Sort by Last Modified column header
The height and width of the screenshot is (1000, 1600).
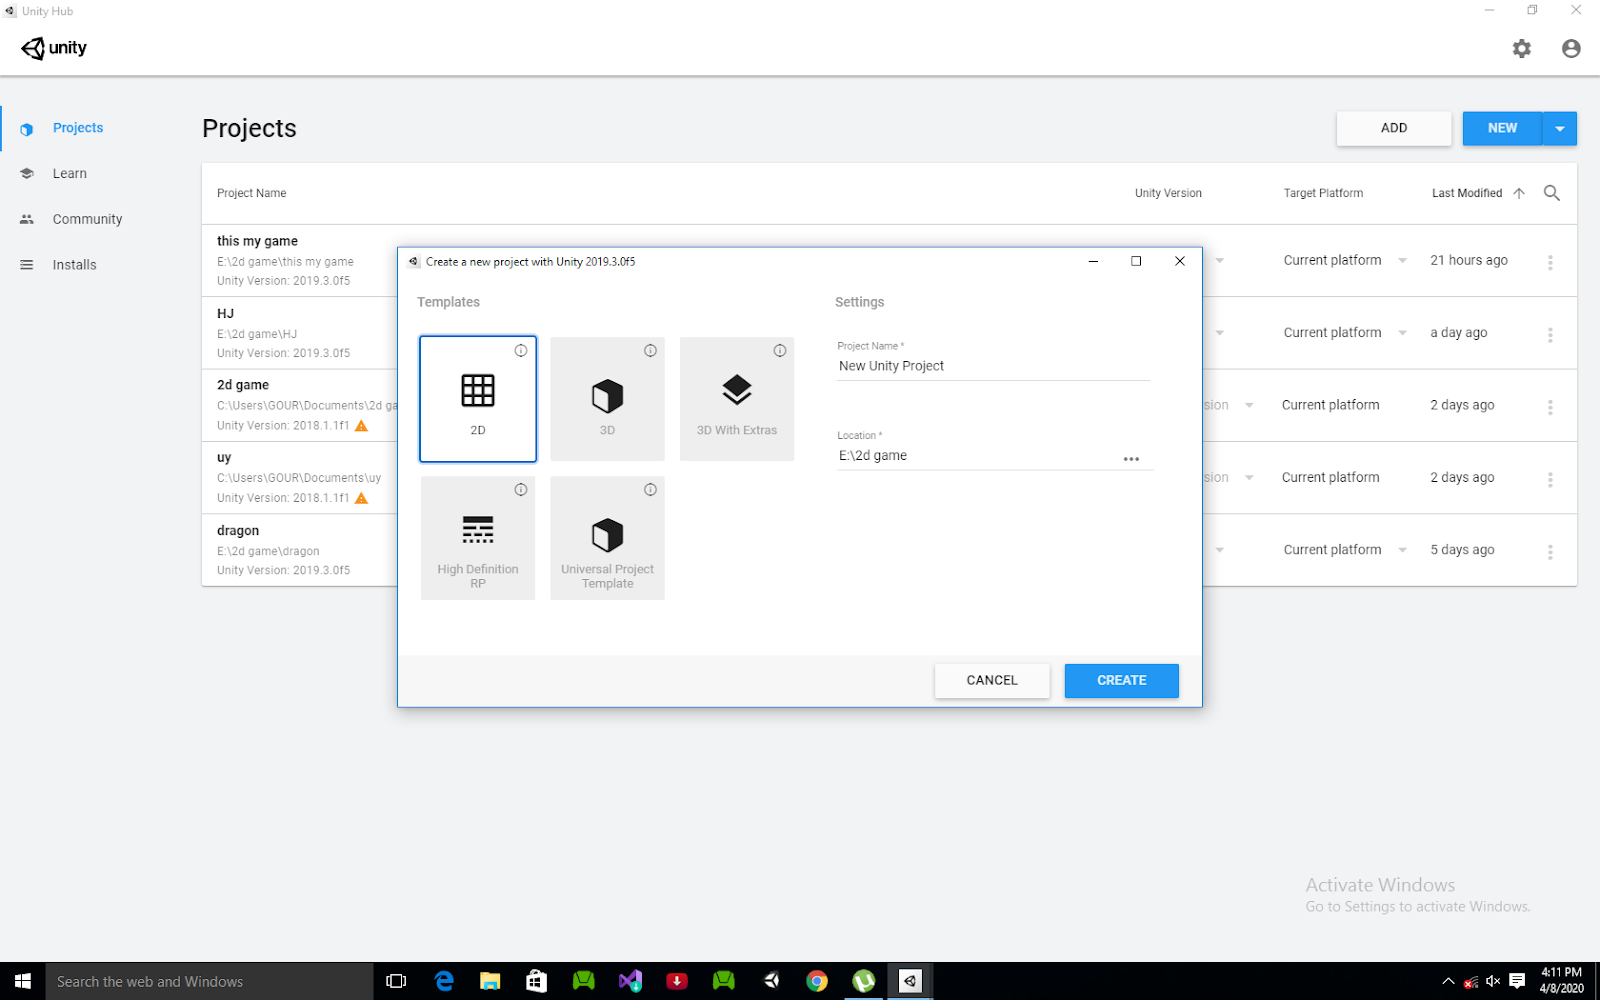point(1467,193)
